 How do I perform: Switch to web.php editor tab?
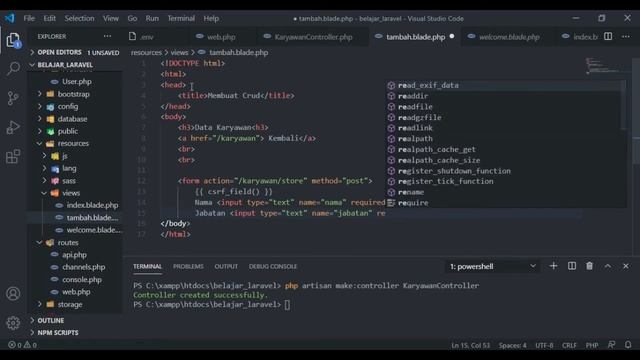(221, 37)
